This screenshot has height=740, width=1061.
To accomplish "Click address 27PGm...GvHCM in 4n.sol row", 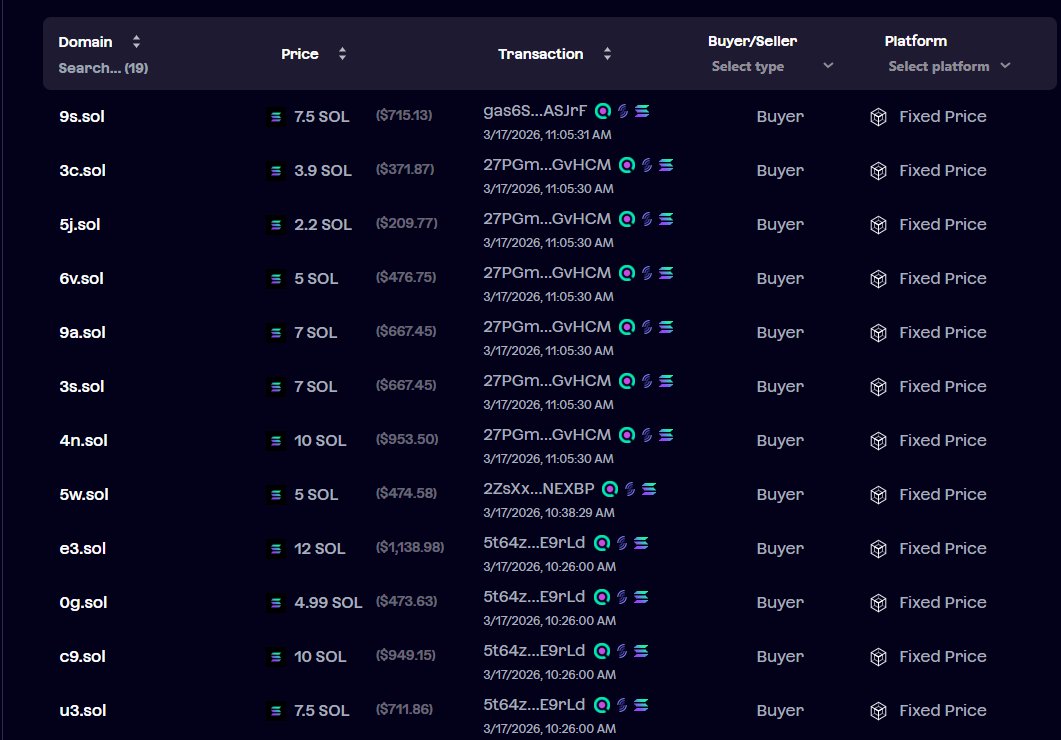I will click(x=547, y=435).
